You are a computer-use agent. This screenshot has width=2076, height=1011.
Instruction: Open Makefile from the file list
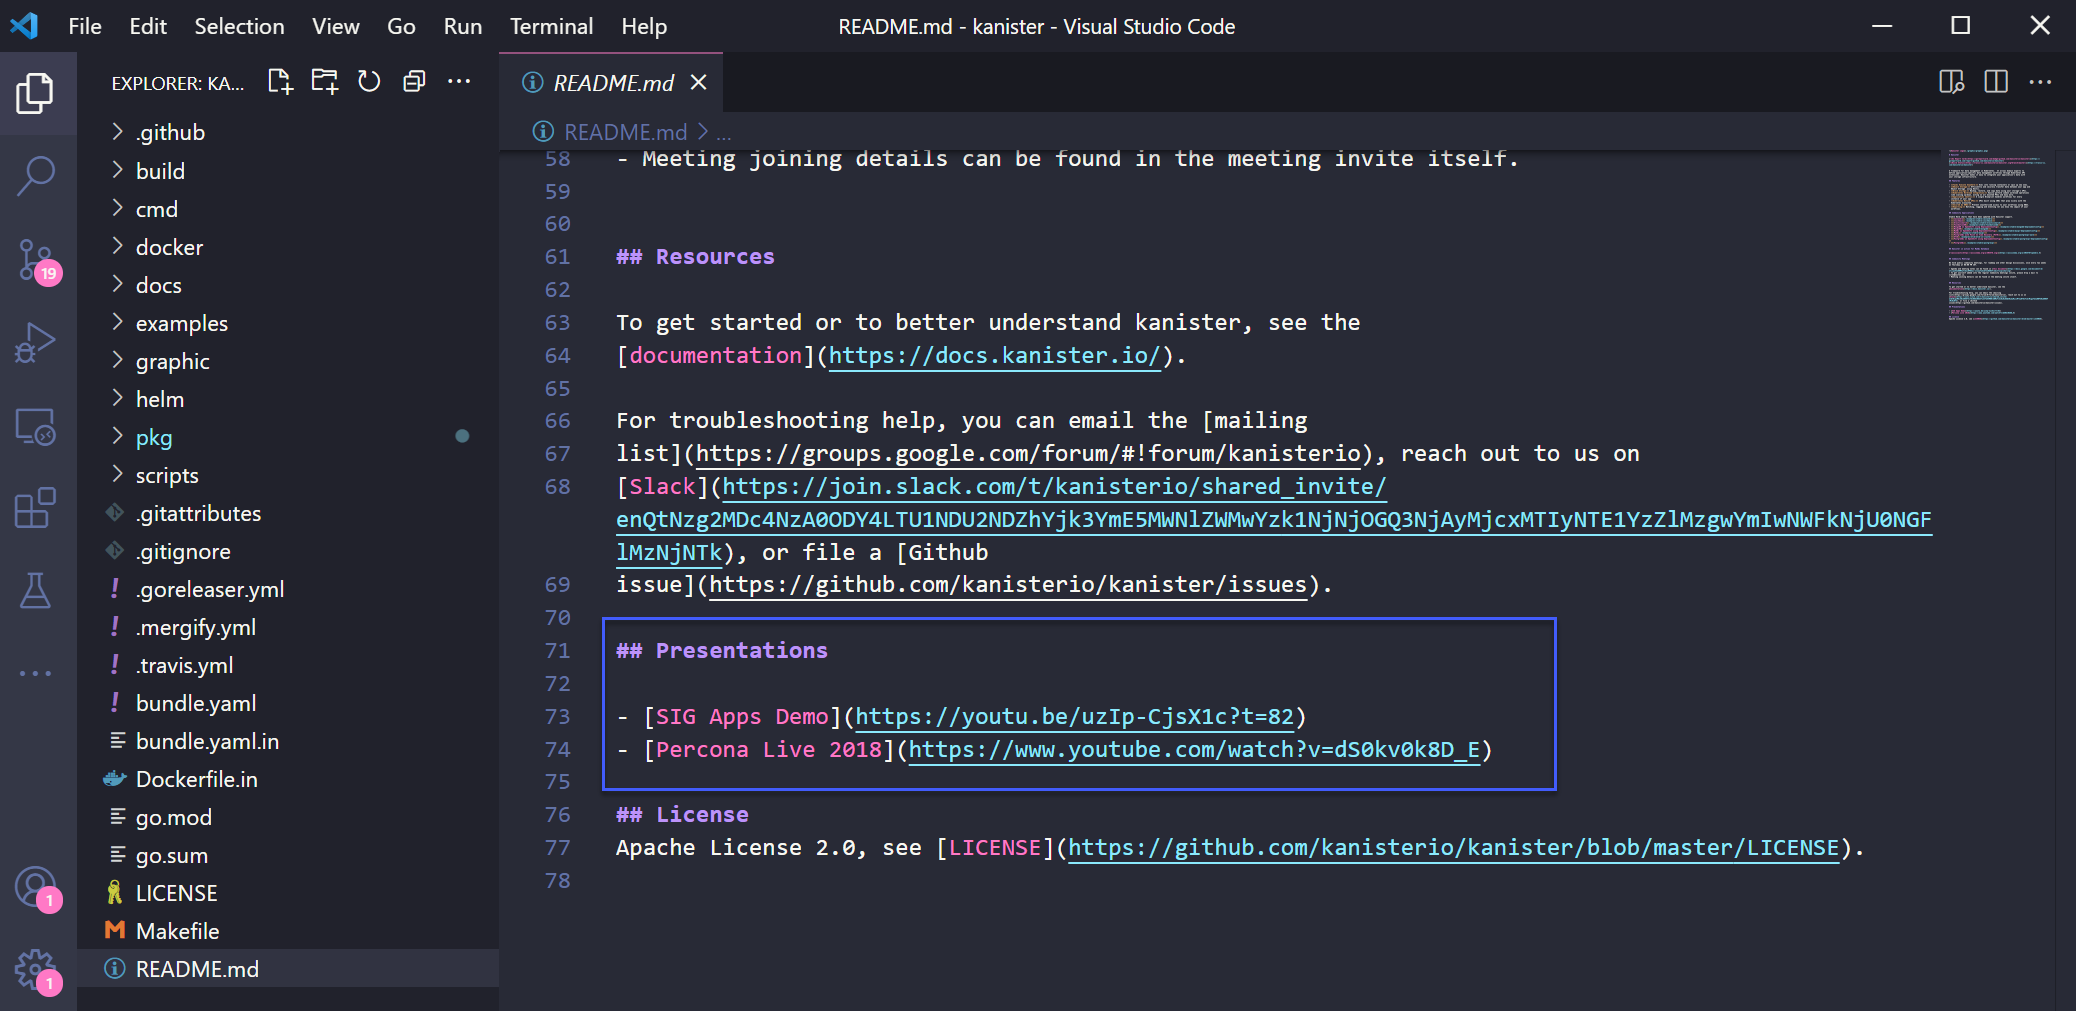[x=177, y=931]
